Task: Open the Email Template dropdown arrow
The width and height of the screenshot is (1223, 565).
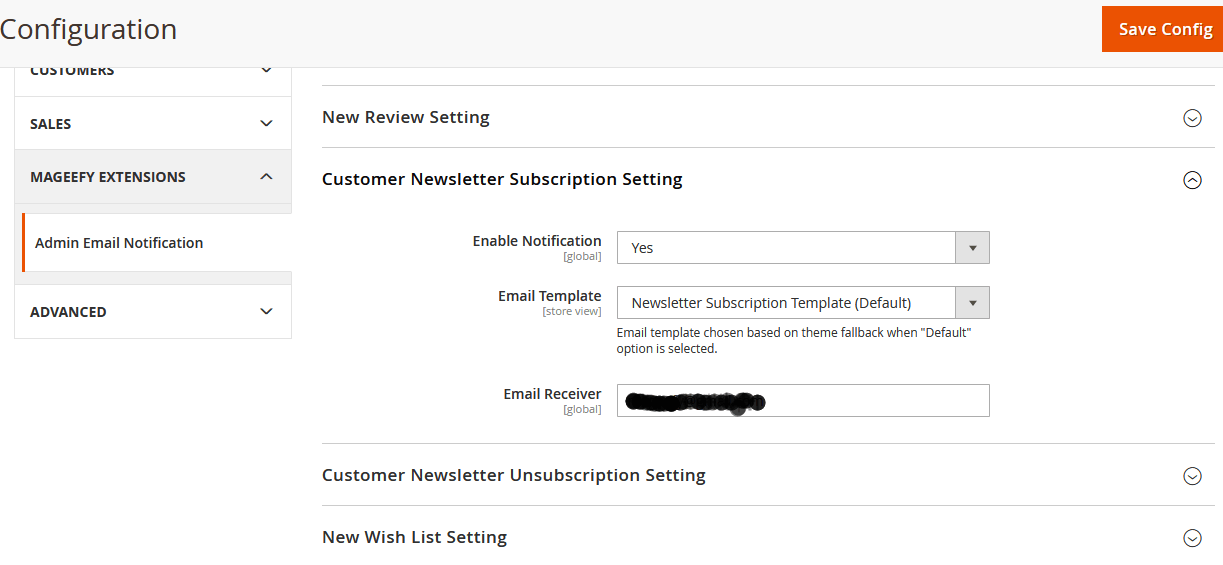Action: coord(972,303)
